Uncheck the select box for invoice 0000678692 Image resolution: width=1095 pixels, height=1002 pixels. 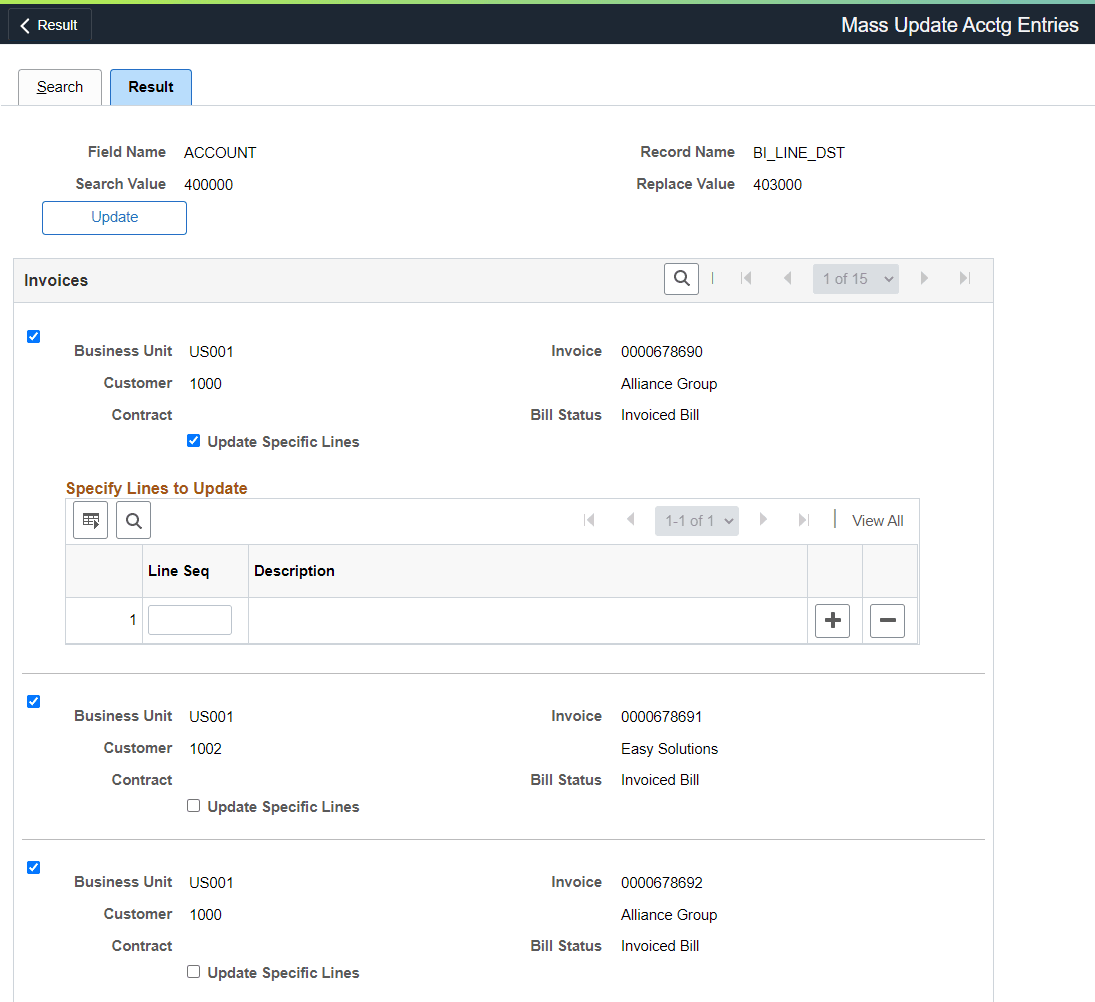[34, 868]
